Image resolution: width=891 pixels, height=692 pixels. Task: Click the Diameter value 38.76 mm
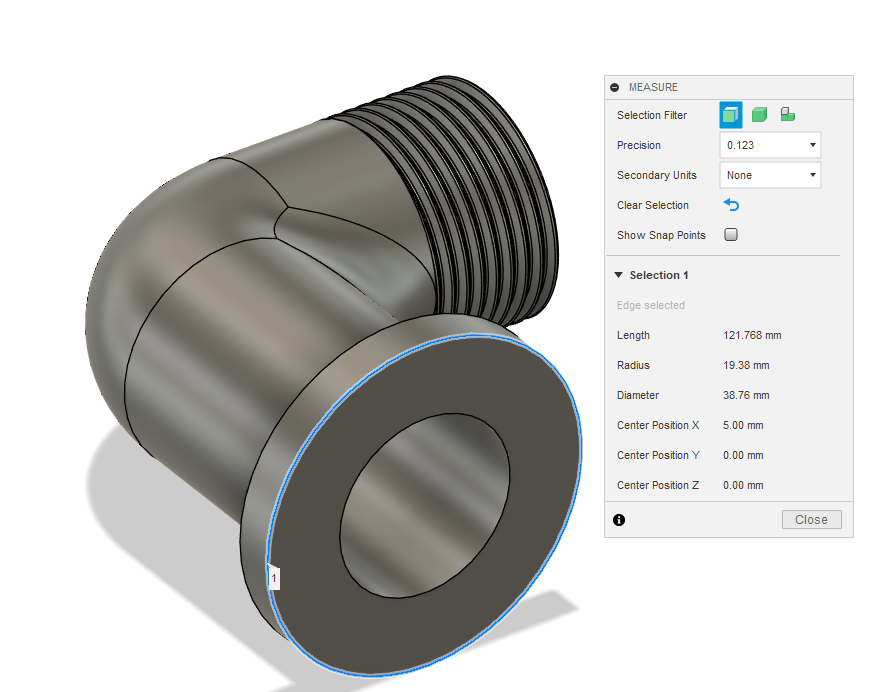[746, 395]
